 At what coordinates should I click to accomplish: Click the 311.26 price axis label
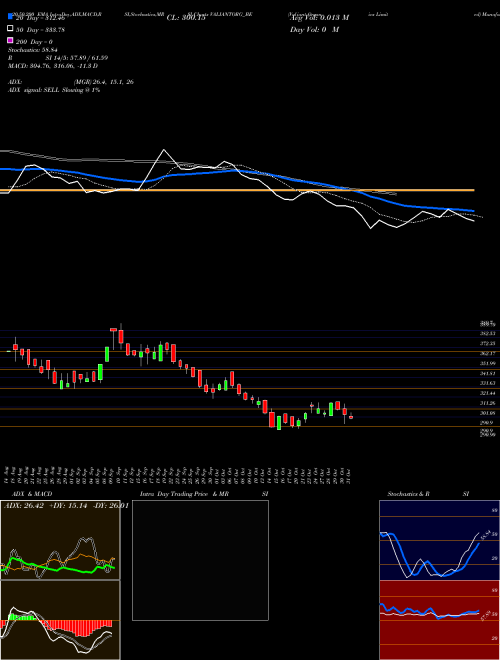(487, 403)
